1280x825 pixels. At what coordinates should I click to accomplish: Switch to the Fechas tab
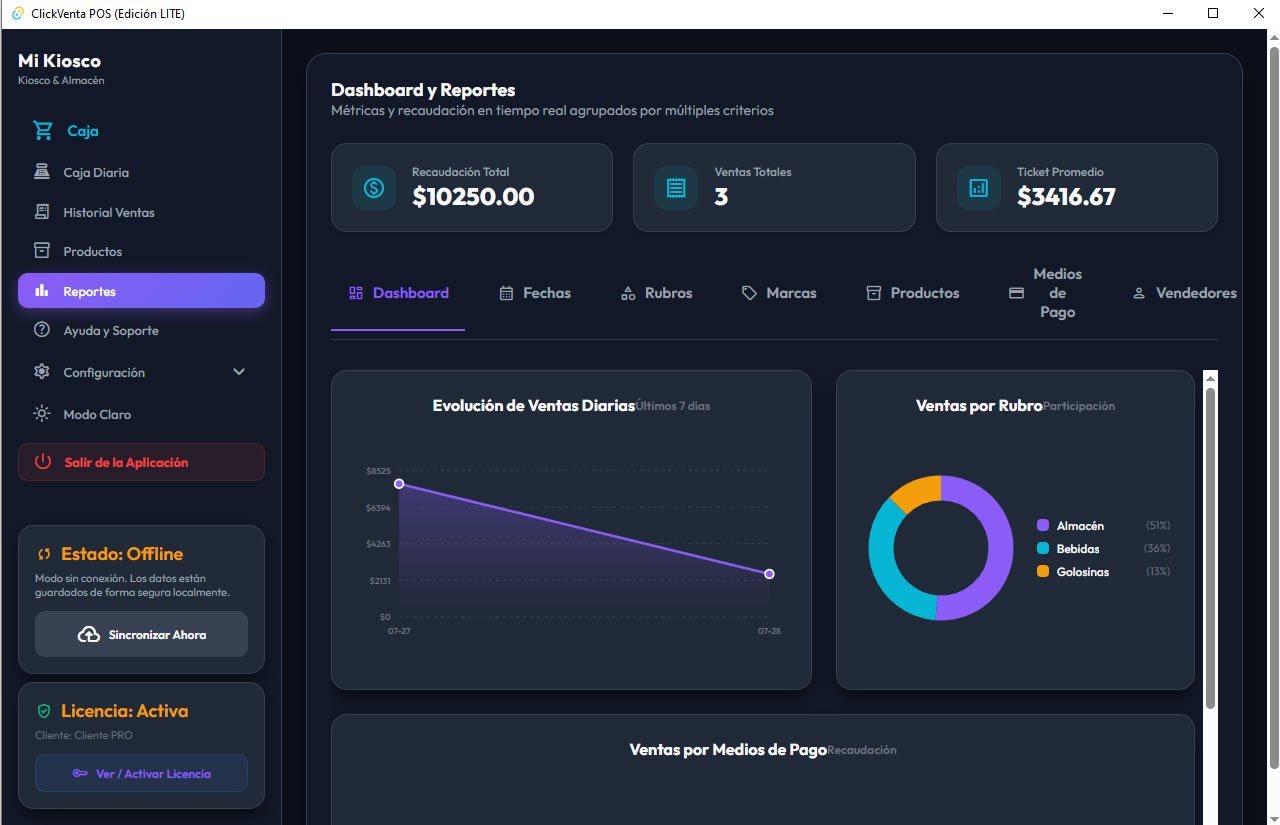coord(535,293)
